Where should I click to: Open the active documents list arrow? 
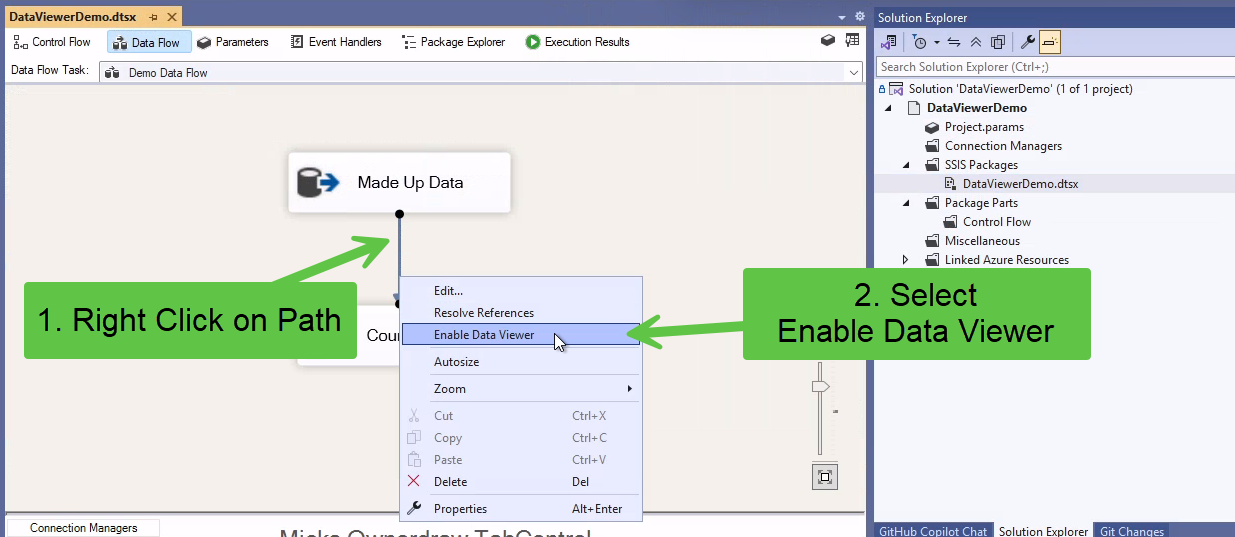[842, 17]
